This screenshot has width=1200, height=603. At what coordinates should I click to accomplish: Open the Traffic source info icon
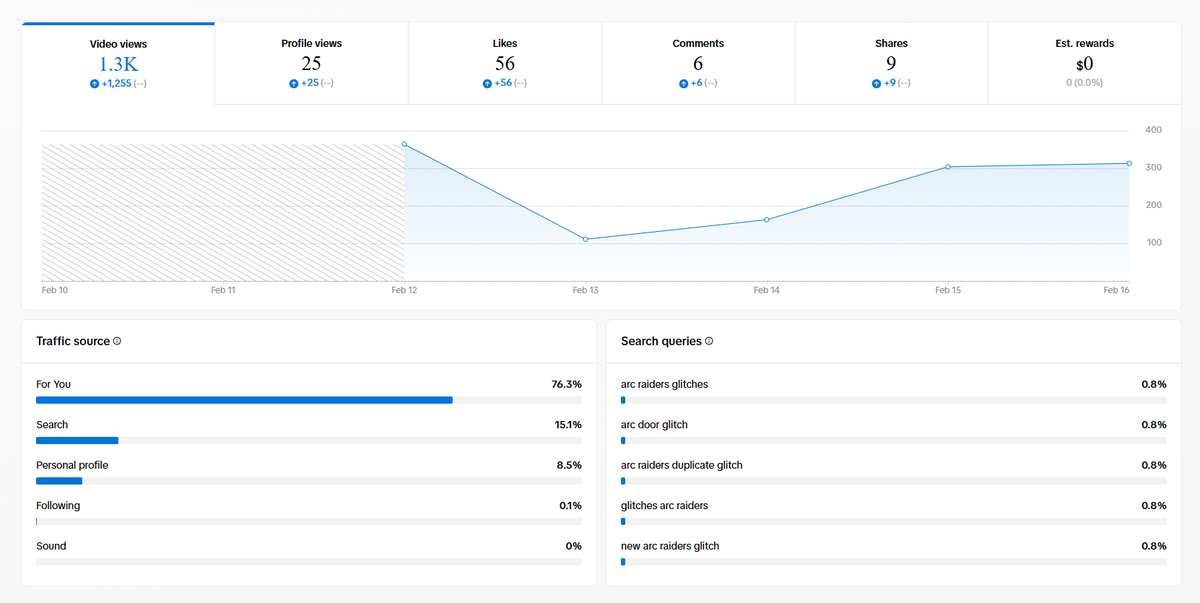click(117, 341)
